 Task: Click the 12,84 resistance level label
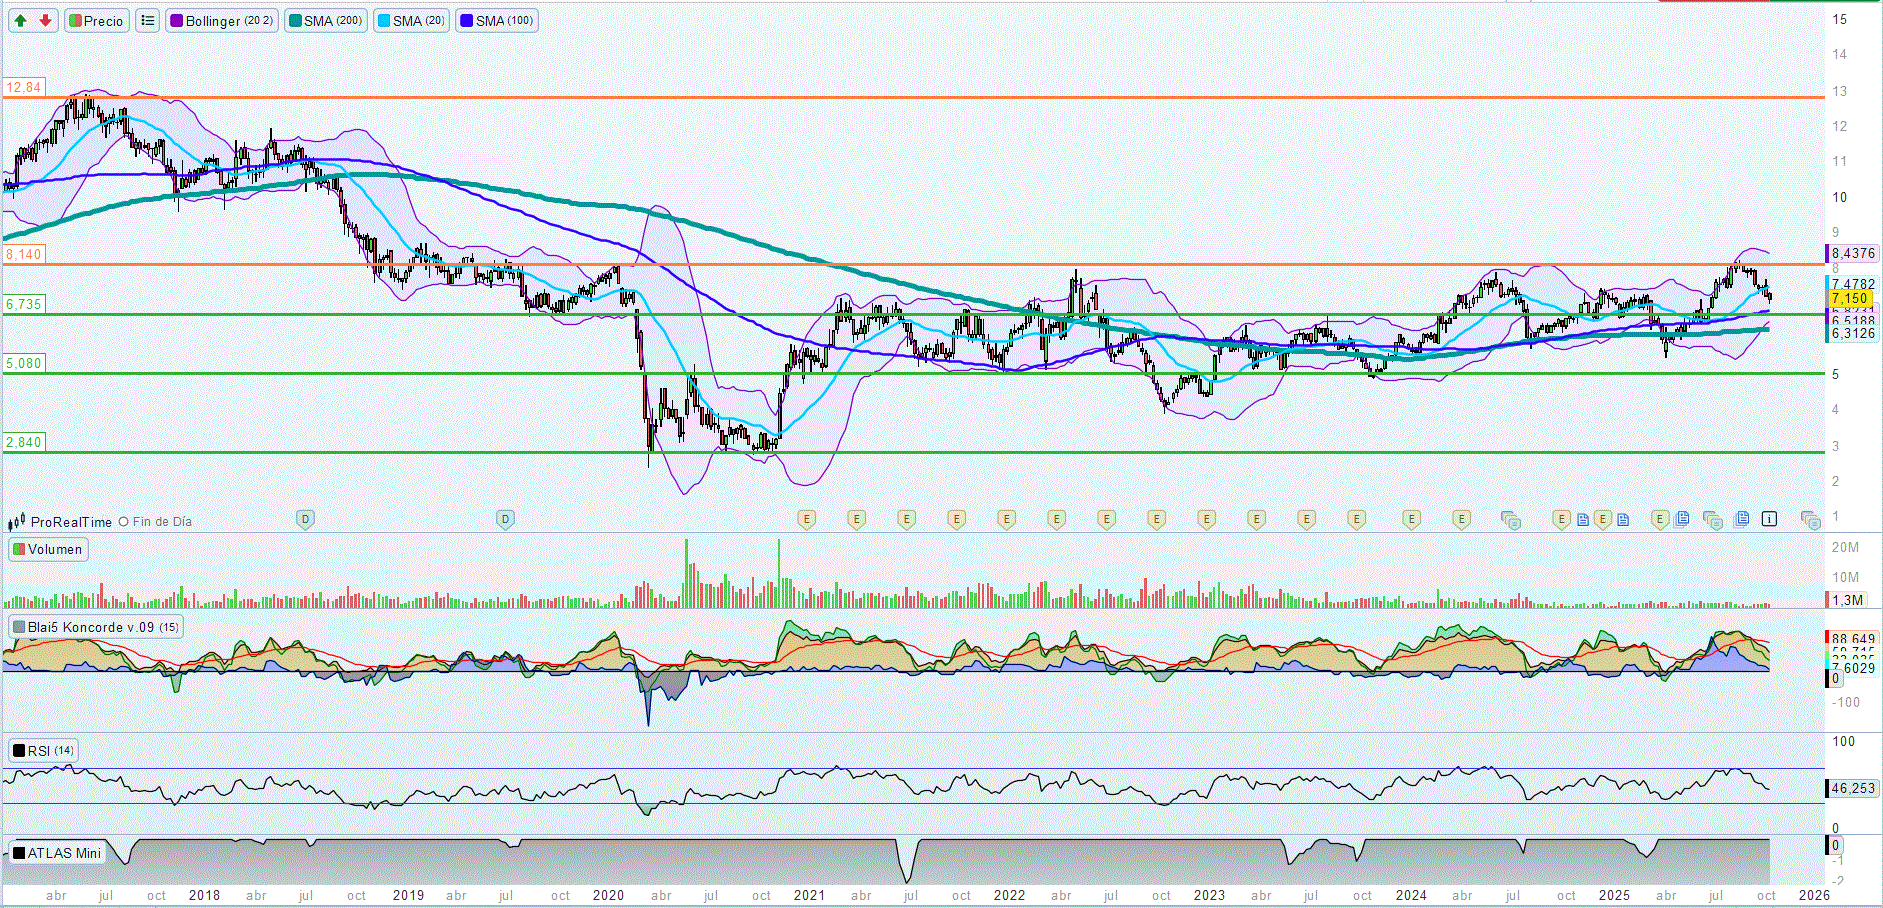(24, 88)
